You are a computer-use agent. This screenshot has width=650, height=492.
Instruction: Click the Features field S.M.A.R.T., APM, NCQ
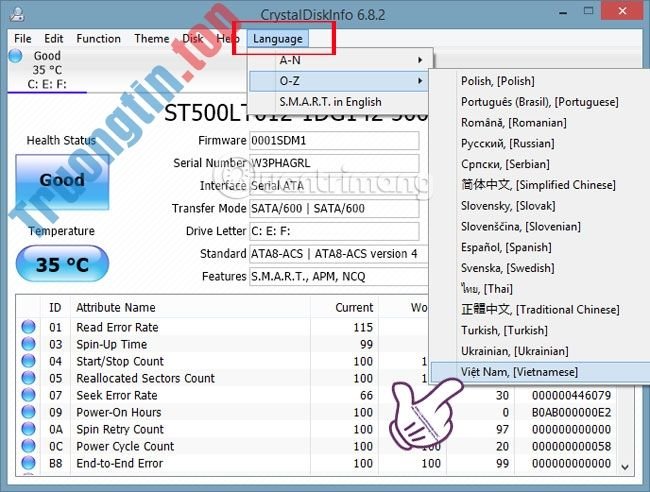click(339, 276)
